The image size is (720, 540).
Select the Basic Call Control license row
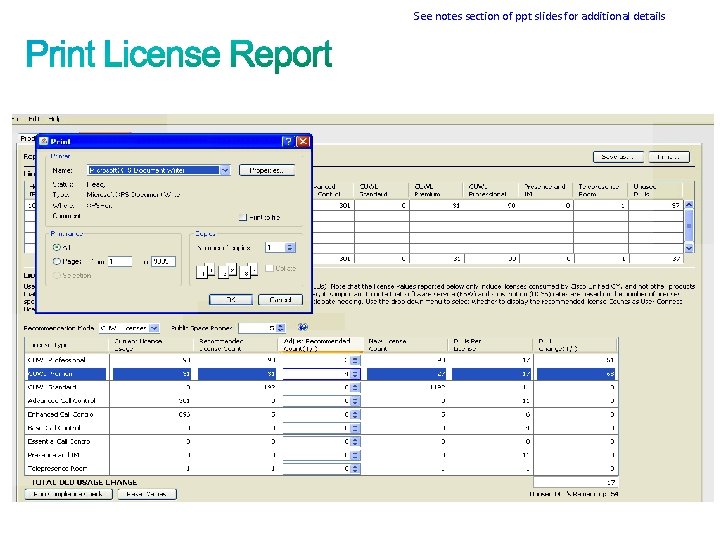321,428
